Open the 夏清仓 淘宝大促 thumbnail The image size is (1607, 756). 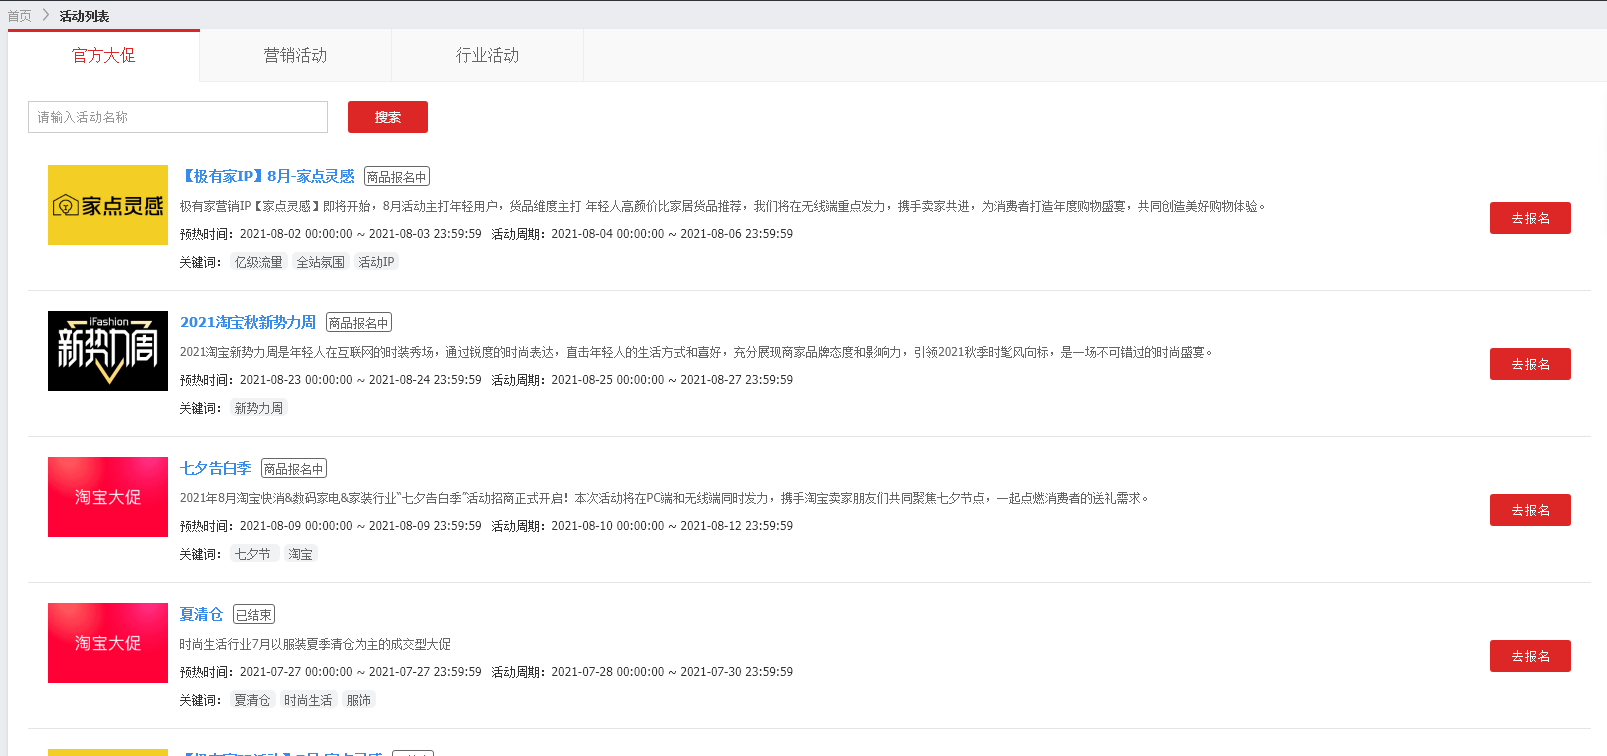108,643
